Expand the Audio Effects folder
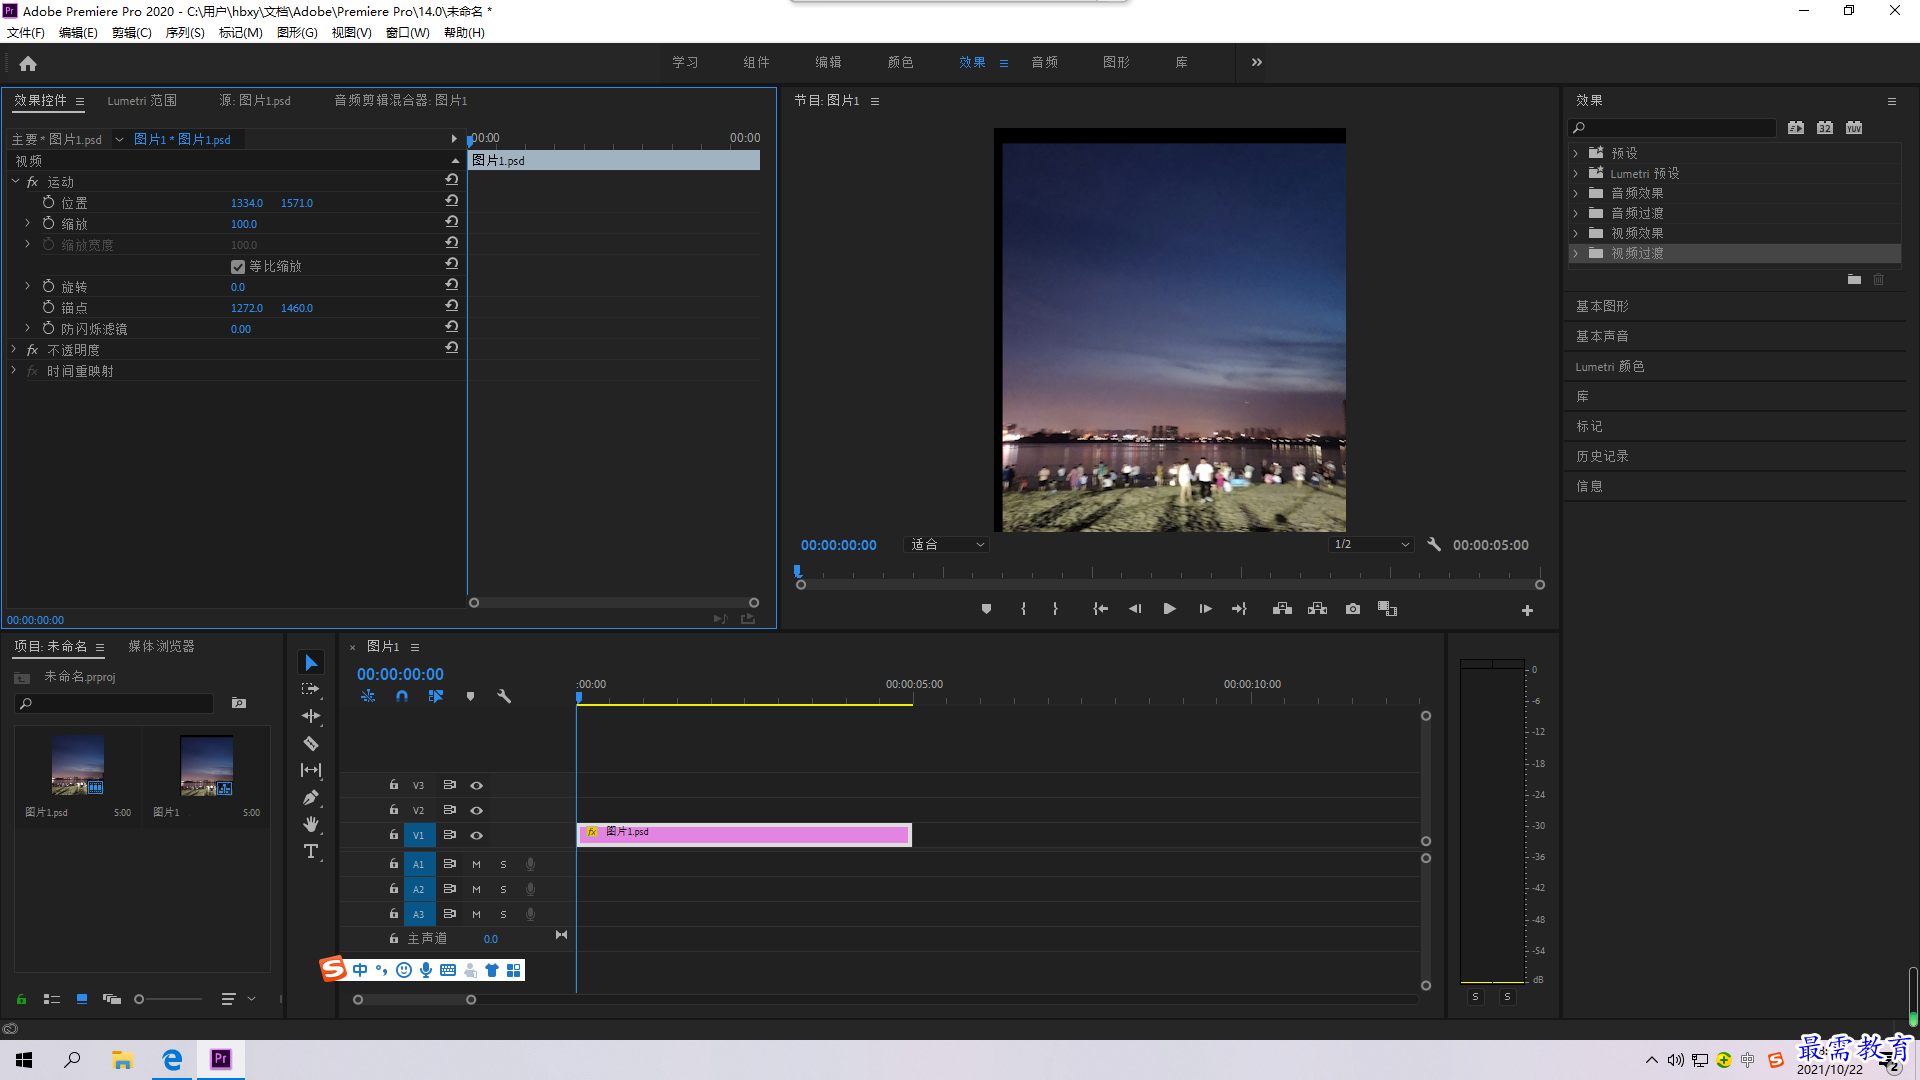Viewport: 1920px width, 1080px height. (x=1576, y=193)
